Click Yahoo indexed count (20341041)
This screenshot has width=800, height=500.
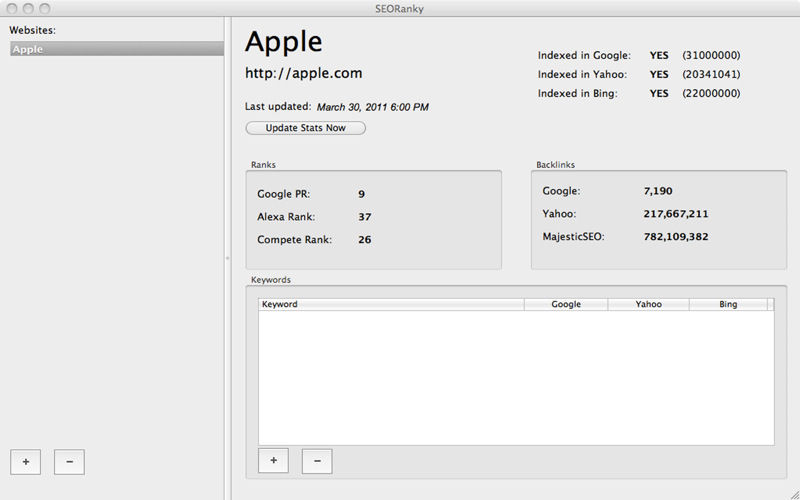pos(711,74)
